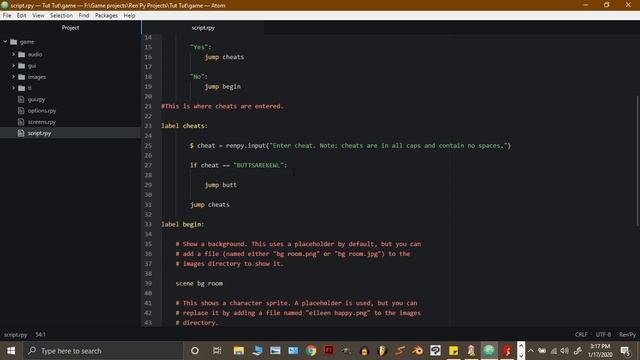Open options.rpy in the tree
Viewport: 640px width, 360px height.
[x=42, y=111]
